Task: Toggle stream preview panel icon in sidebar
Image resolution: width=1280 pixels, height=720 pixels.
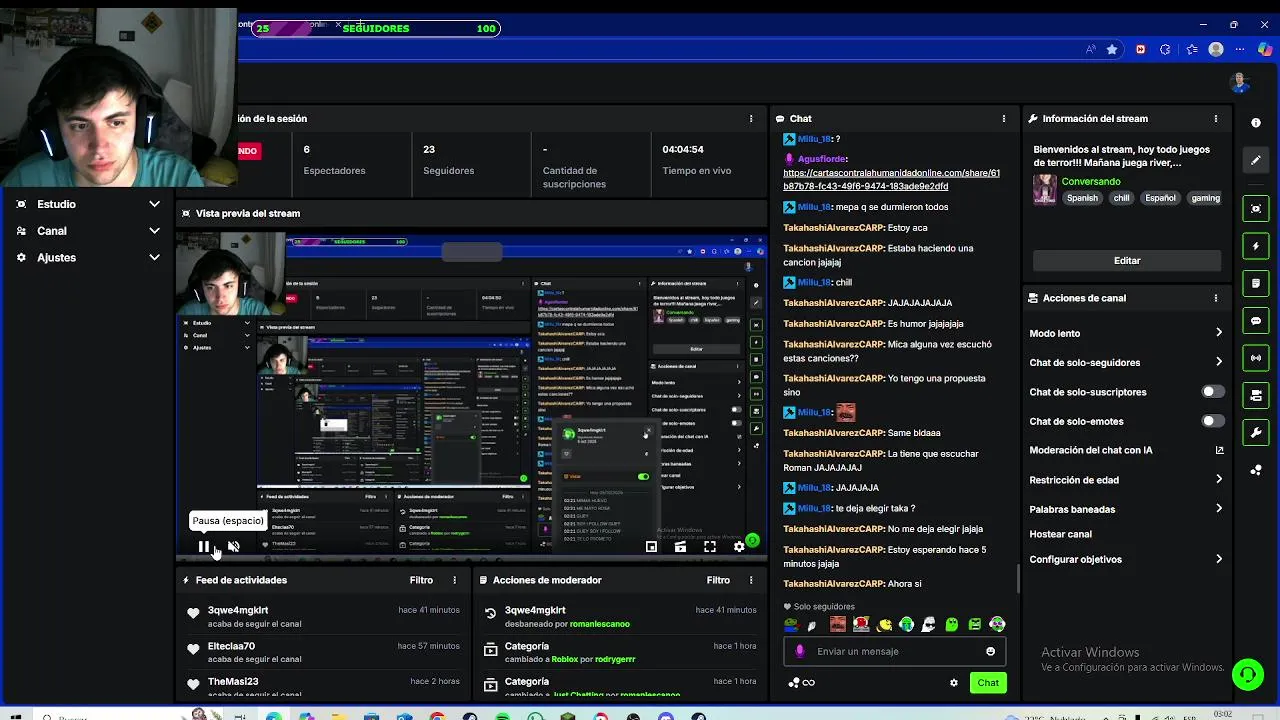Action: pos(1256,208)
